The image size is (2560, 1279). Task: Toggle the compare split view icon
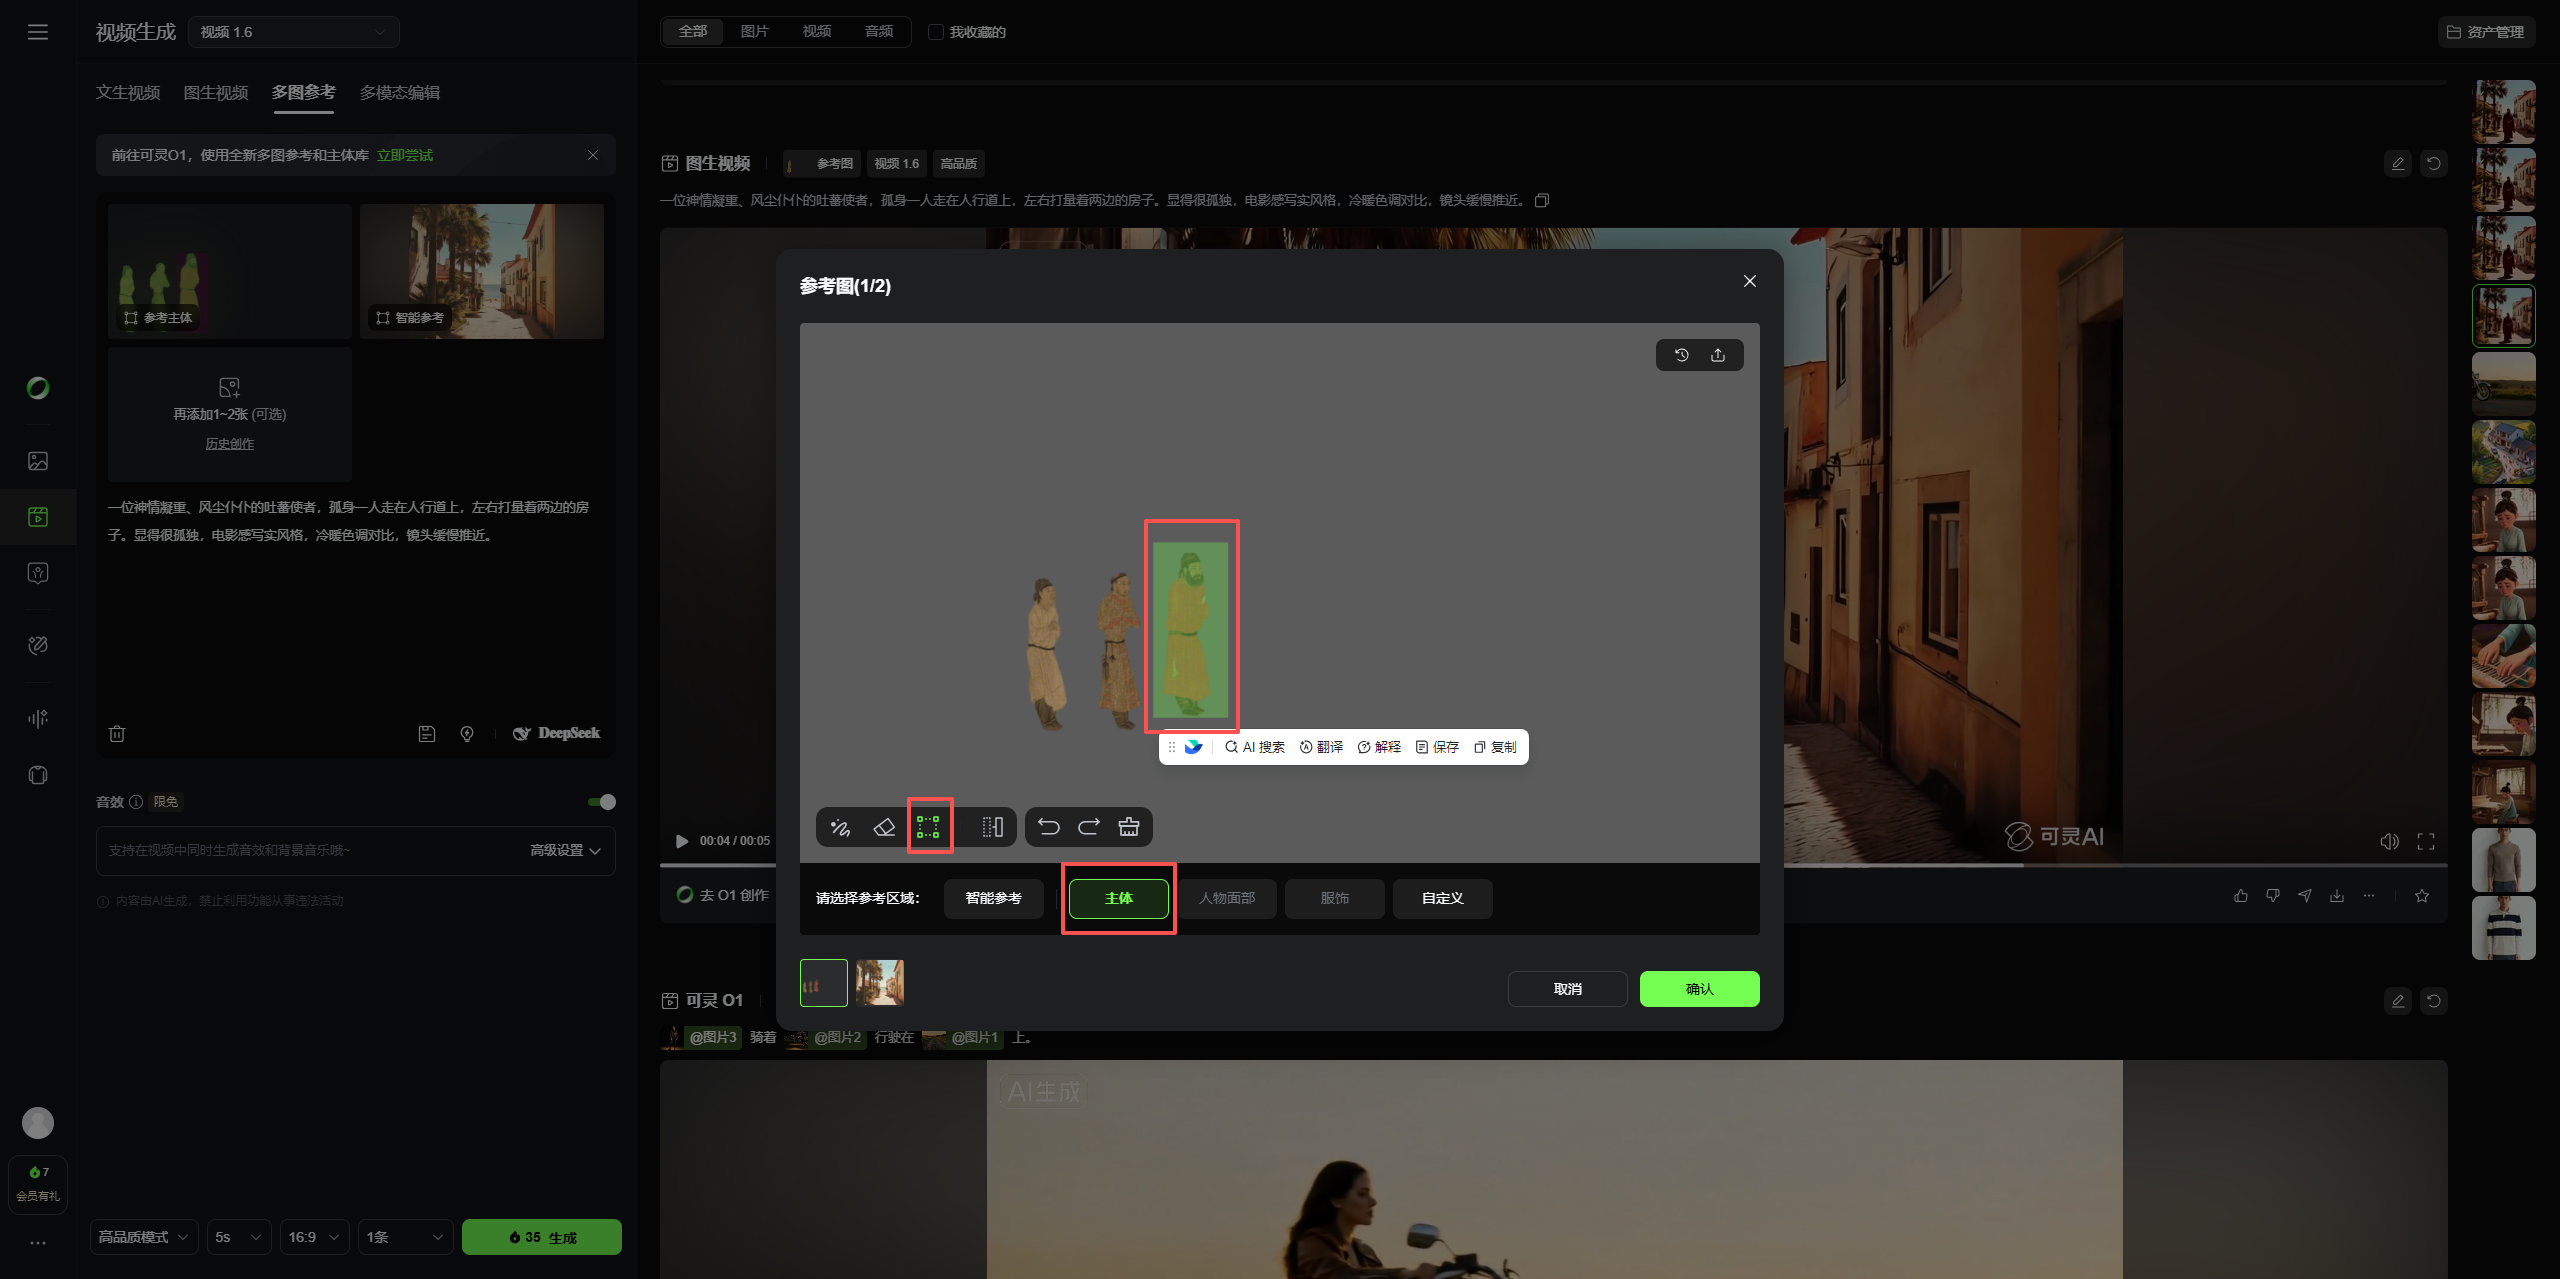tap(992, 827)
